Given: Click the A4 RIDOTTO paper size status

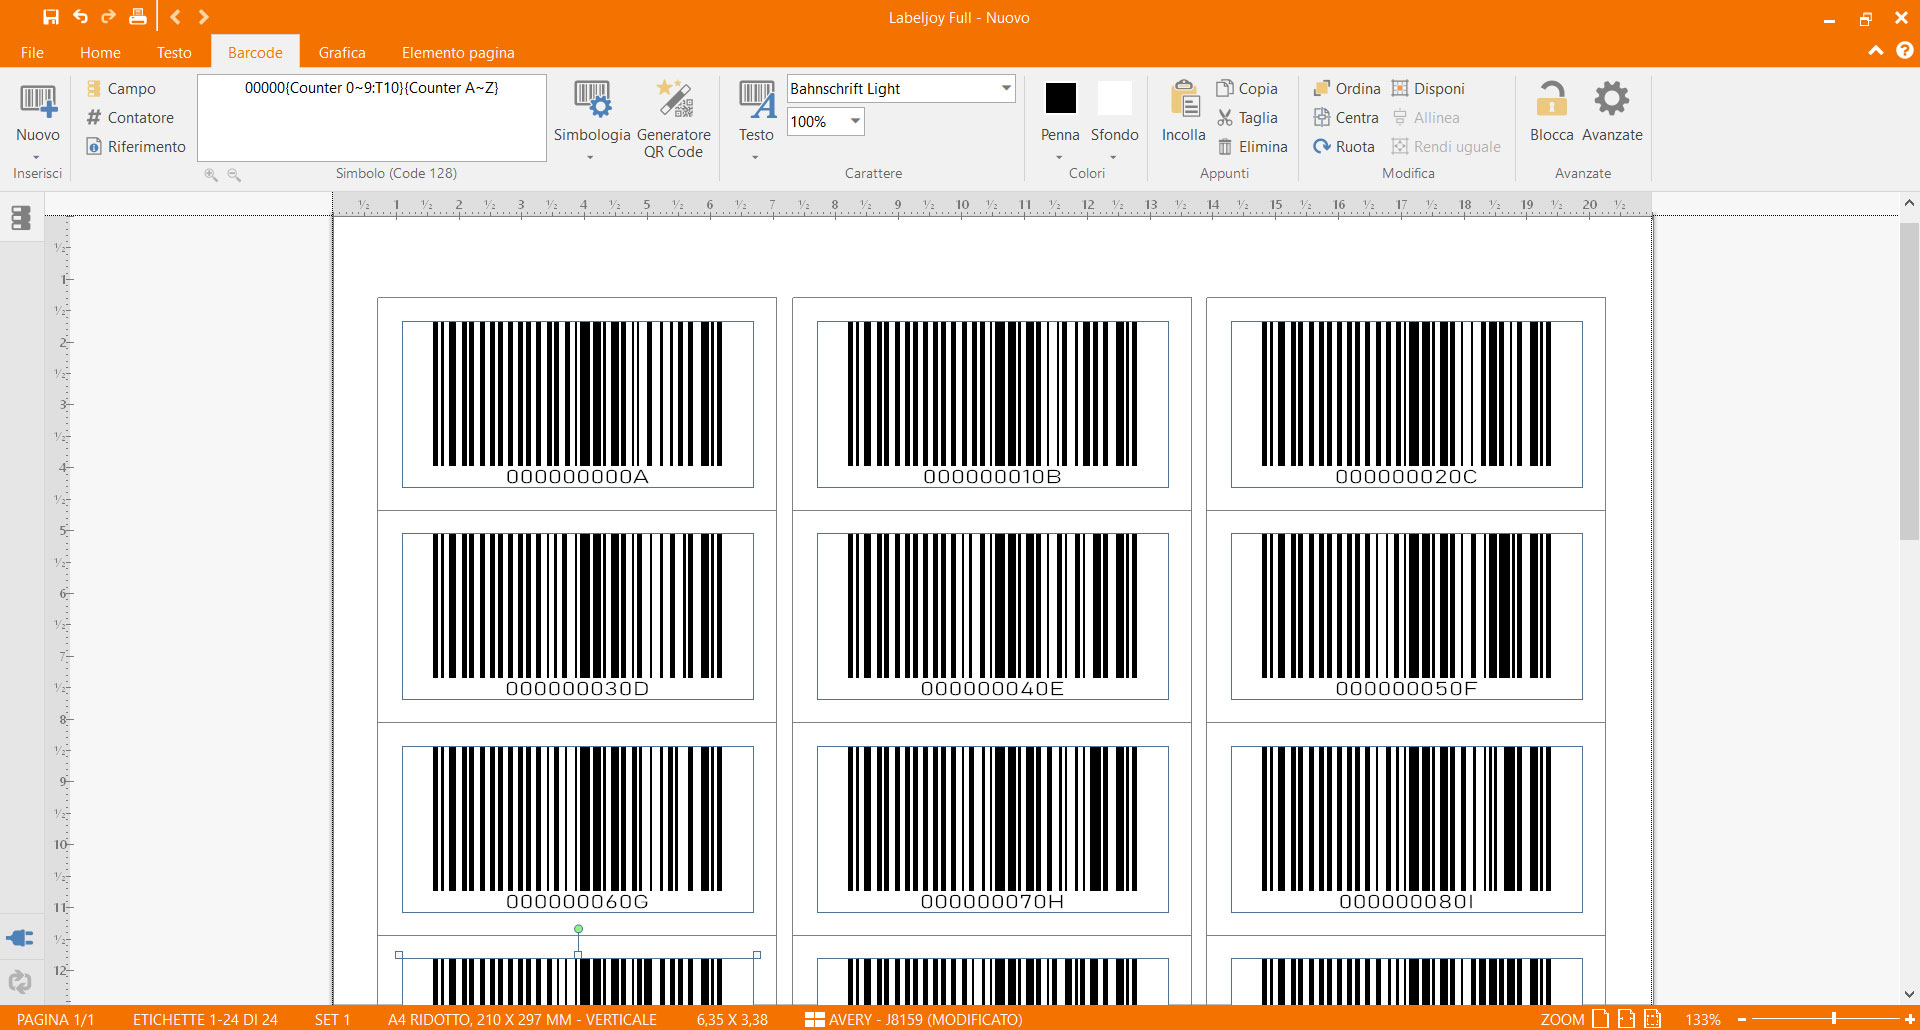Looking at the screenshot, I should (x=522, y=1019).
